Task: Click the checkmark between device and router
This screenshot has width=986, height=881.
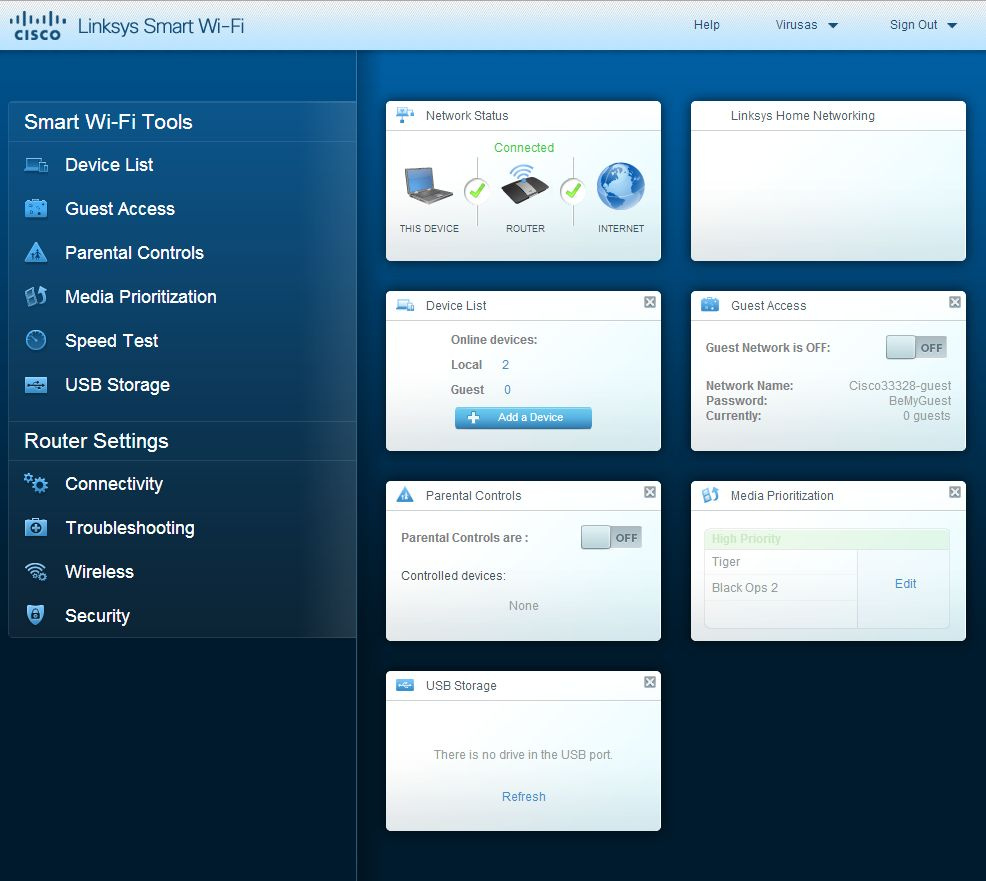Action: tap(477, 191)
